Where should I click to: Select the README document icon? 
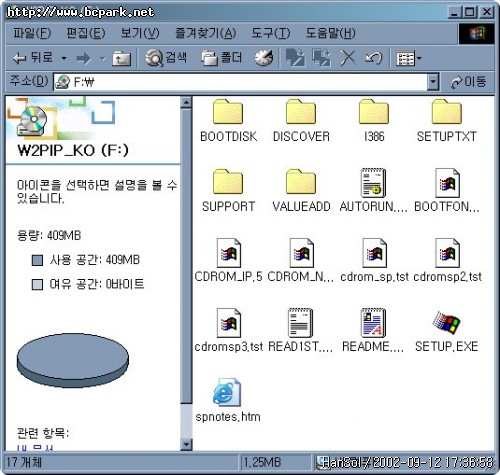pos(374,323)
